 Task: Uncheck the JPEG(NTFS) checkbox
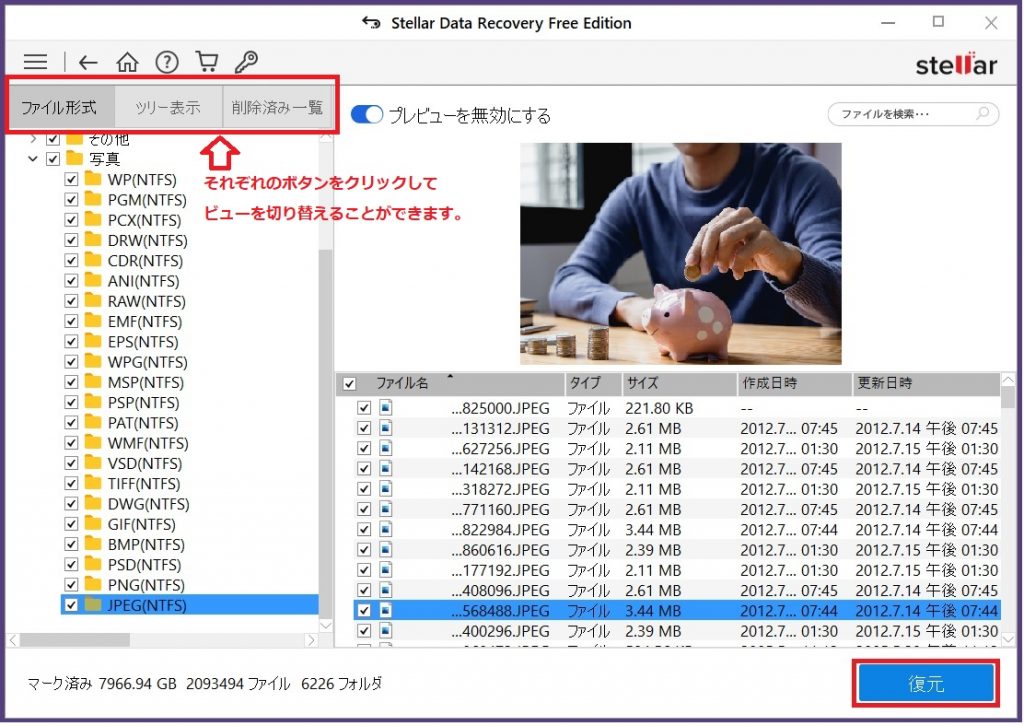click(x=71, y=605)
